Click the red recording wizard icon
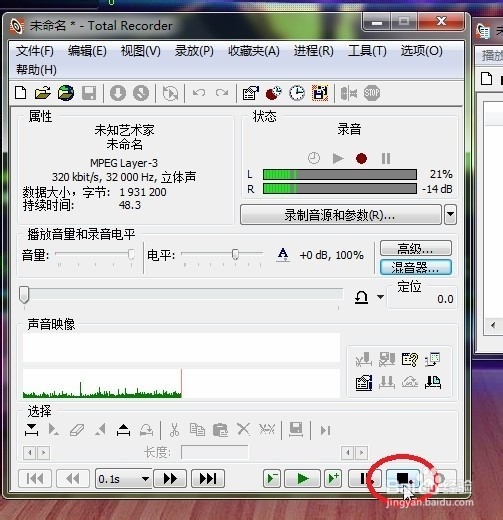Image resolution: width=503 pixels, height=520 pixels. click(273, 93)
